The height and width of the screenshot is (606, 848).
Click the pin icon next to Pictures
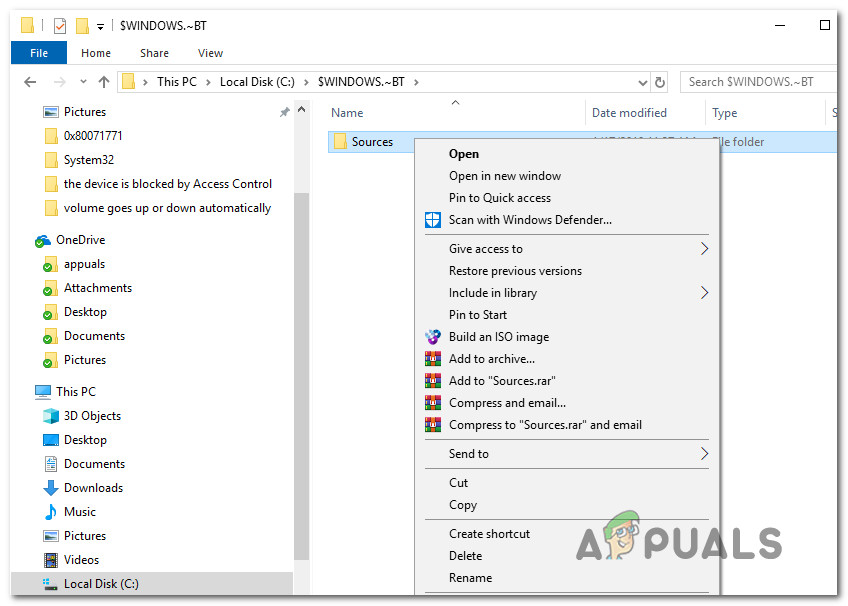pyautogui.click(x=284, y=112)
